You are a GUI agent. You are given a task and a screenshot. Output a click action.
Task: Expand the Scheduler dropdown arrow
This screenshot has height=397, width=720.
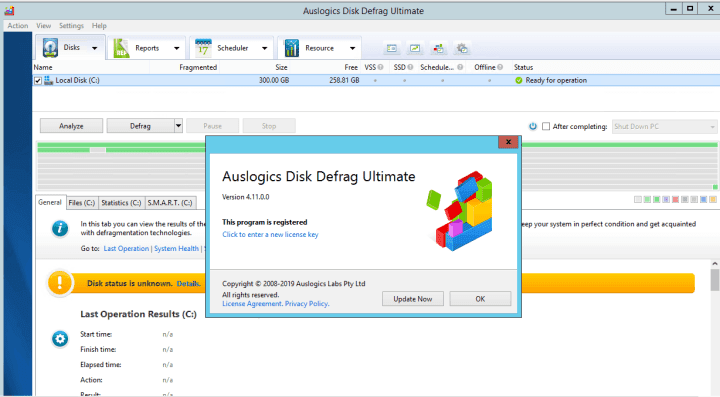click(264, 48)
